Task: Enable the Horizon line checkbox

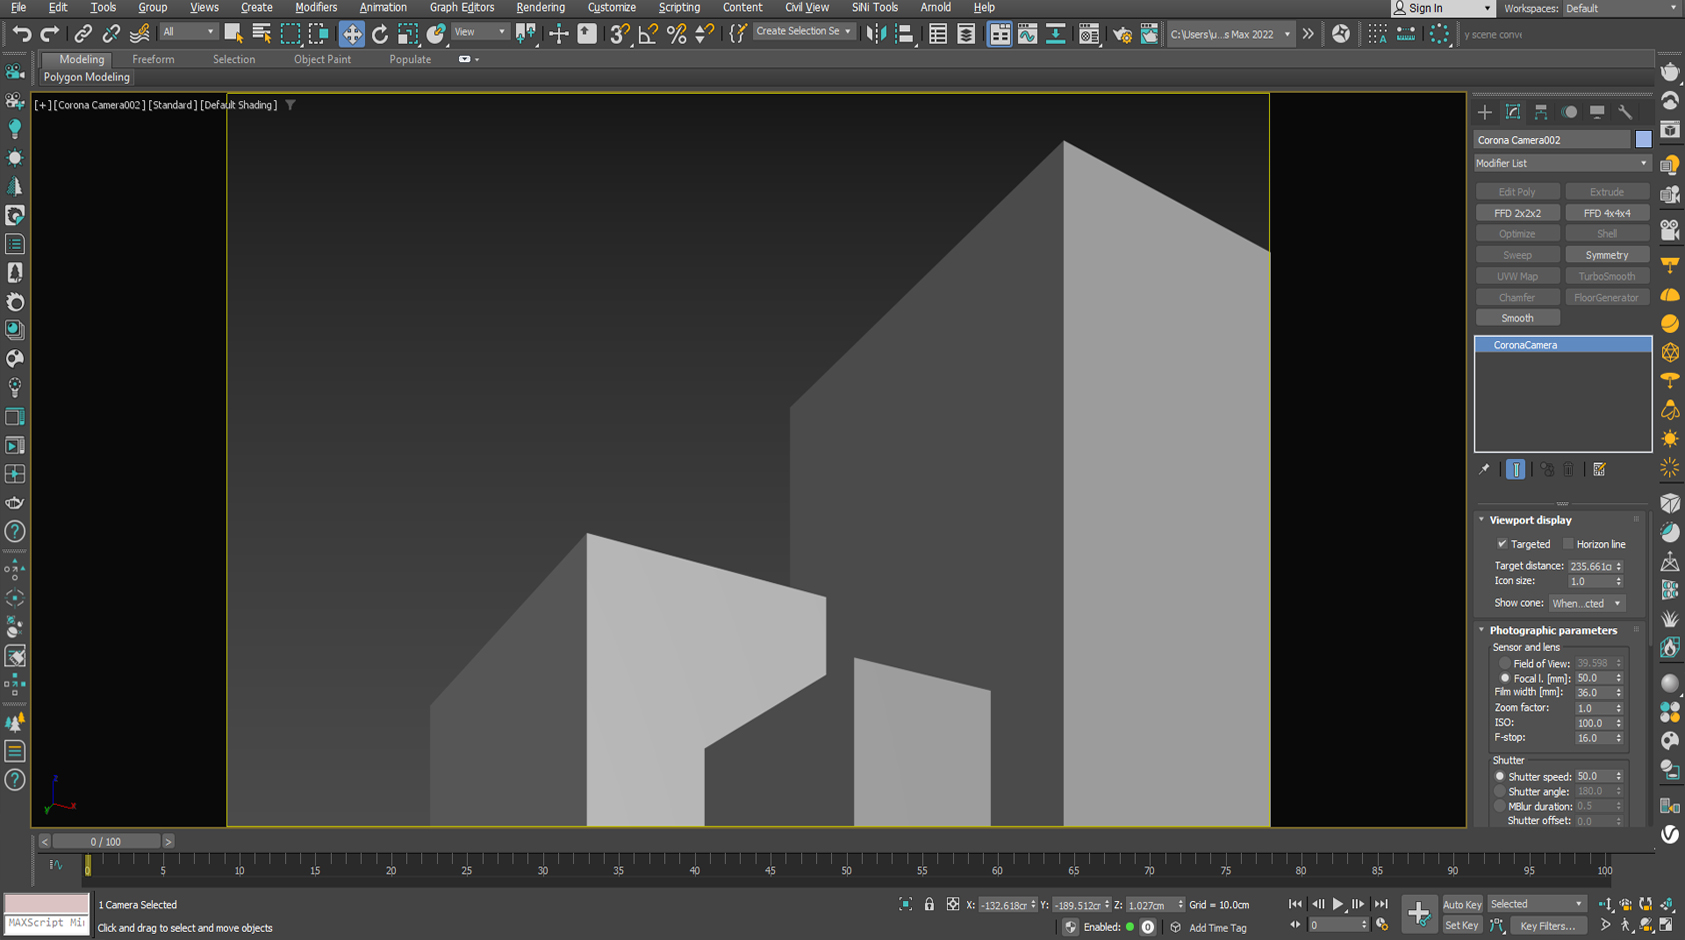Action: (x=1568, y=544)
